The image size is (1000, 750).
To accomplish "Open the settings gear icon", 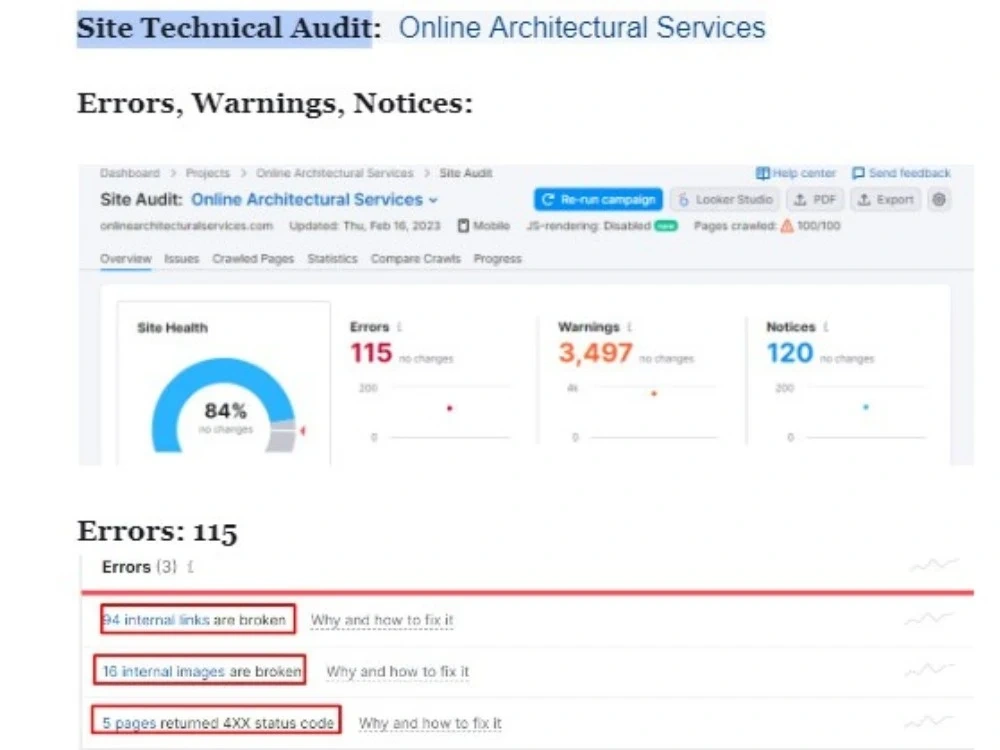I will 939,200.
